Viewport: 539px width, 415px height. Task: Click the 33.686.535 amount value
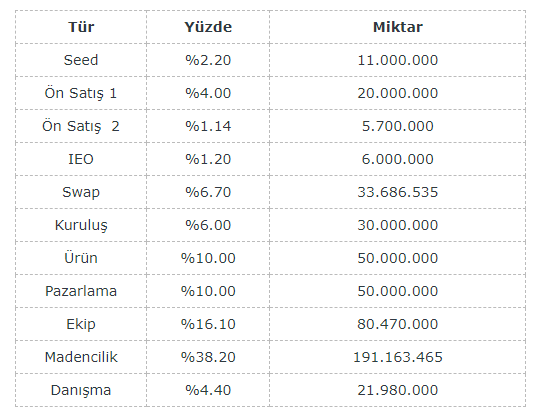click(x=398, y=192)
